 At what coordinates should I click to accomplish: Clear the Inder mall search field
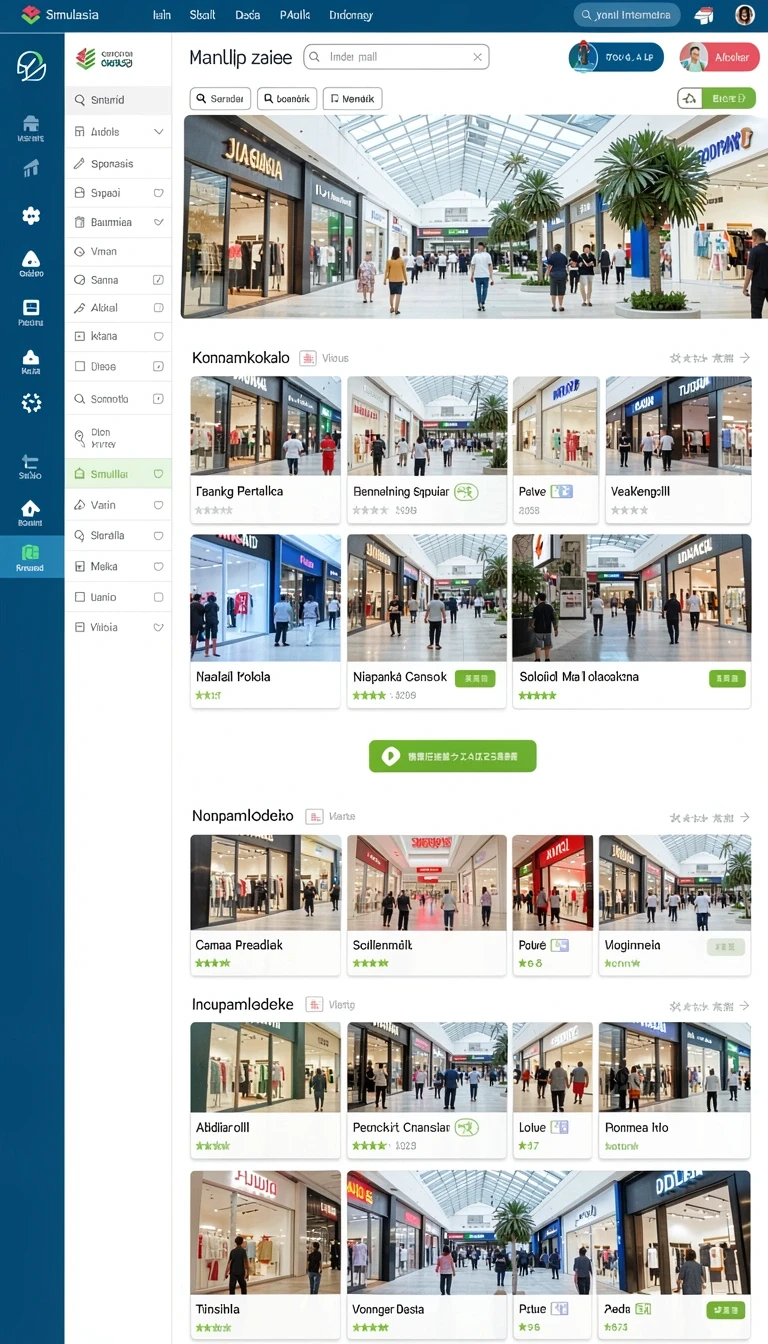pyautogui.click(x=478, y=57)
